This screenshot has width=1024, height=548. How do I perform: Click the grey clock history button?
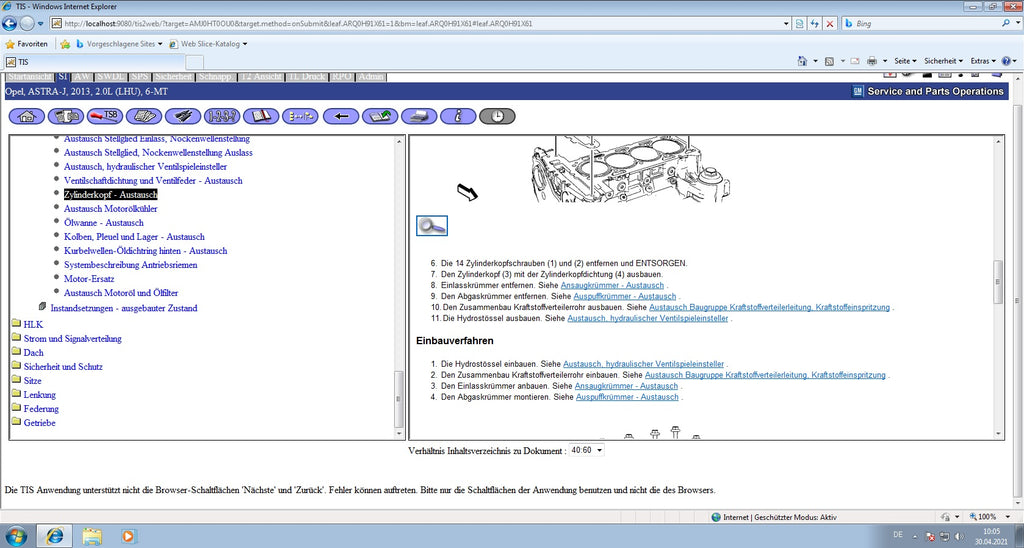(x=497, y=116)
